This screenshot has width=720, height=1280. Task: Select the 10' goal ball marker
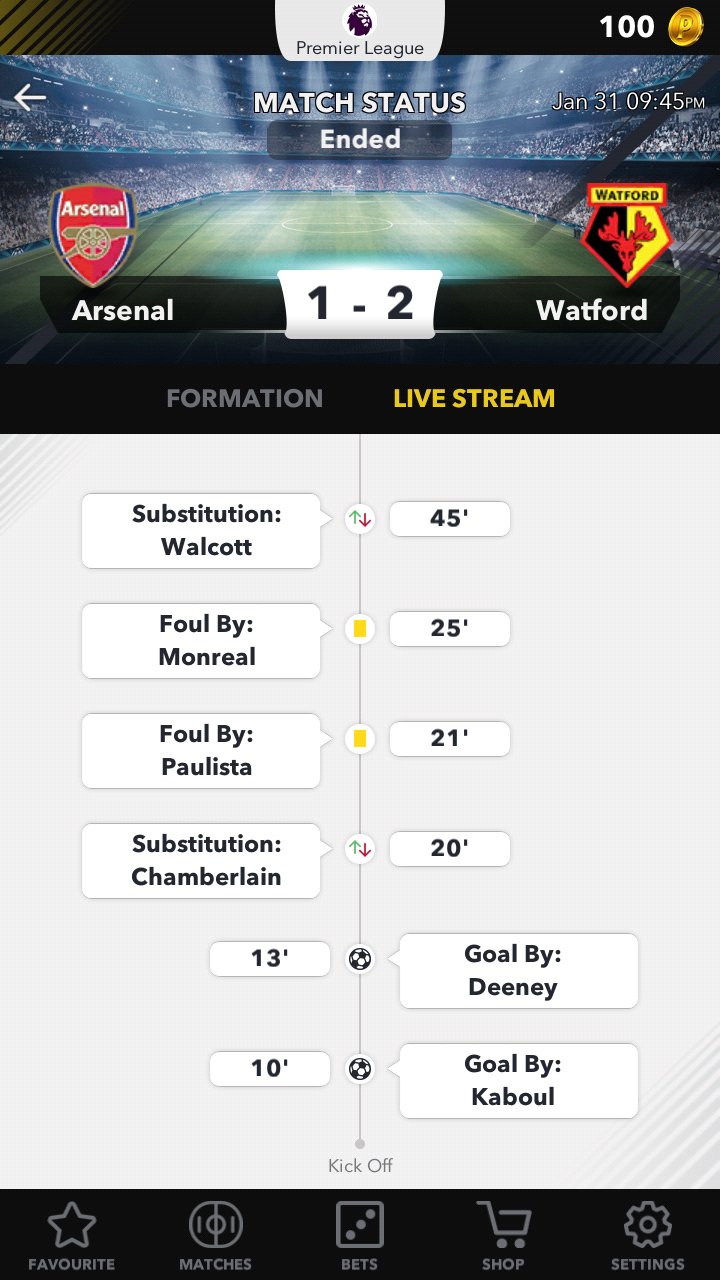click(360, 1069)
